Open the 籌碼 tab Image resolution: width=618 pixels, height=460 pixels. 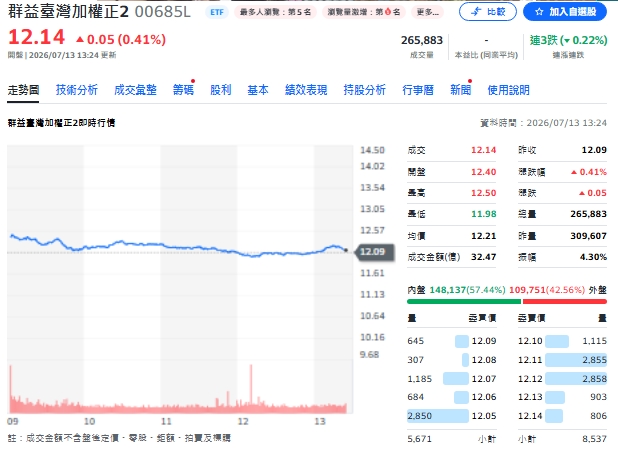[x=183, y=90]
